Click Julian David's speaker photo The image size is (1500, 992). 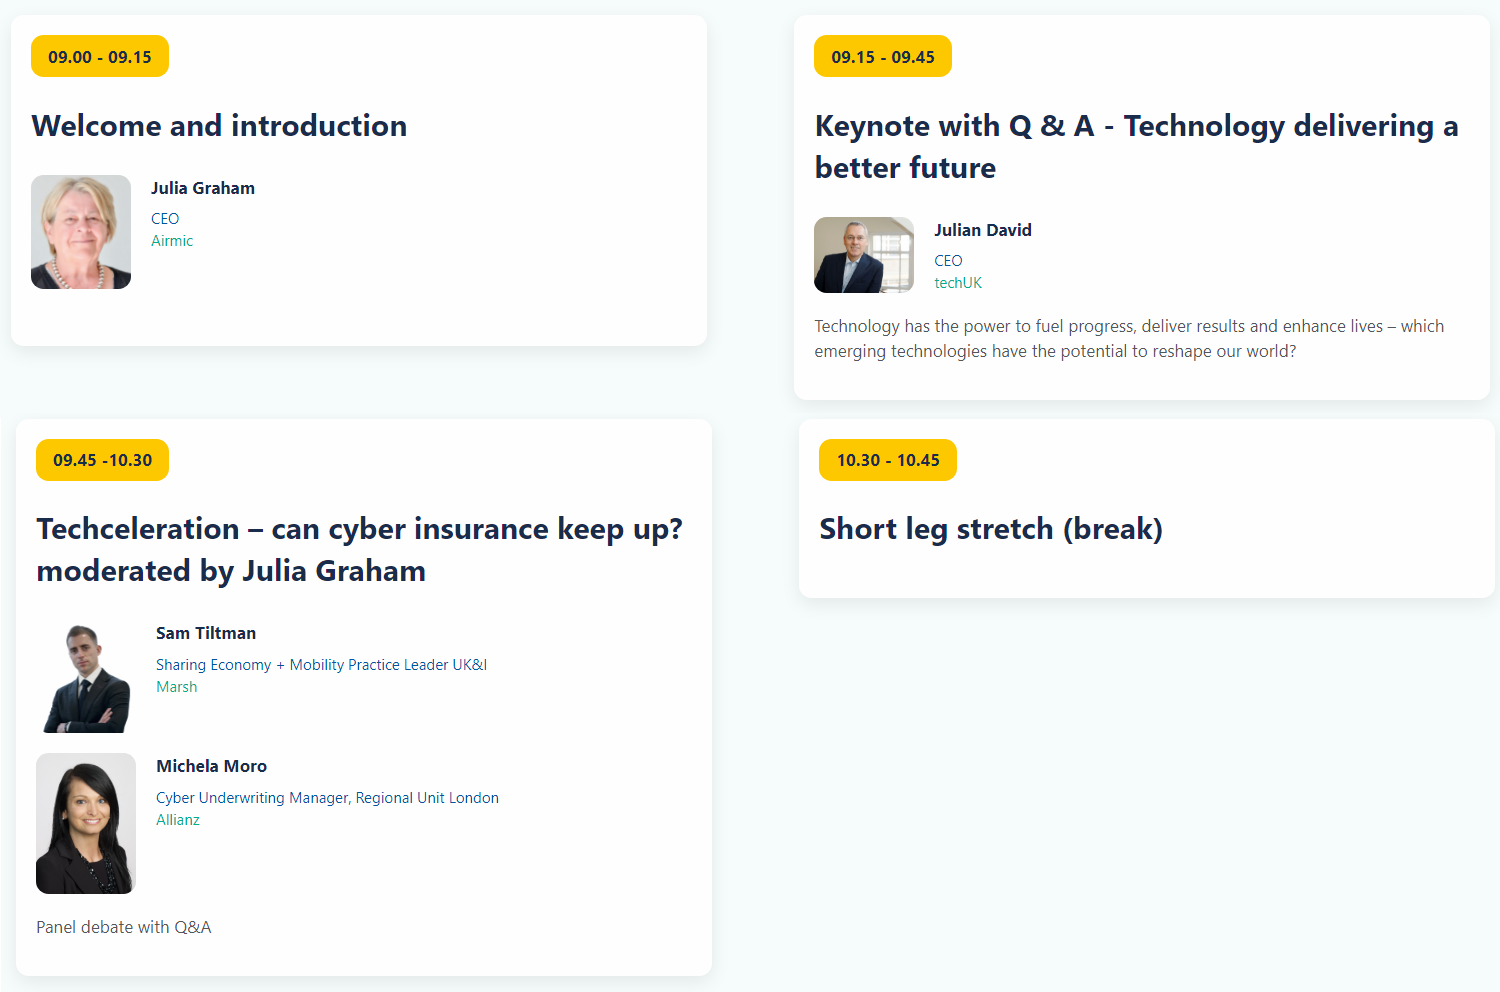pos(864,255)
